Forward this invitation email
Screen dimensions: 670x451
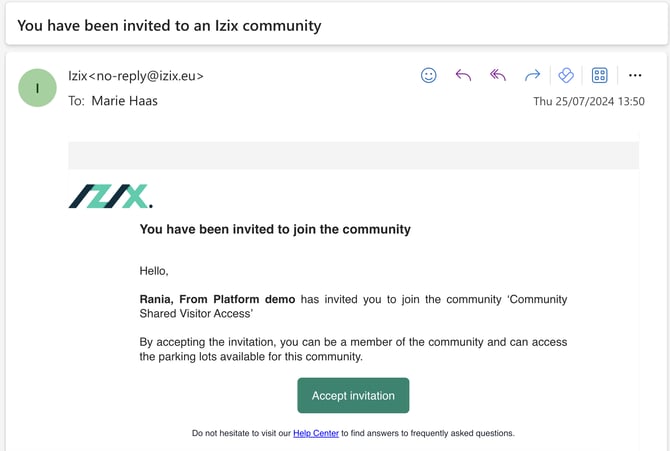(x=532, y=75)
